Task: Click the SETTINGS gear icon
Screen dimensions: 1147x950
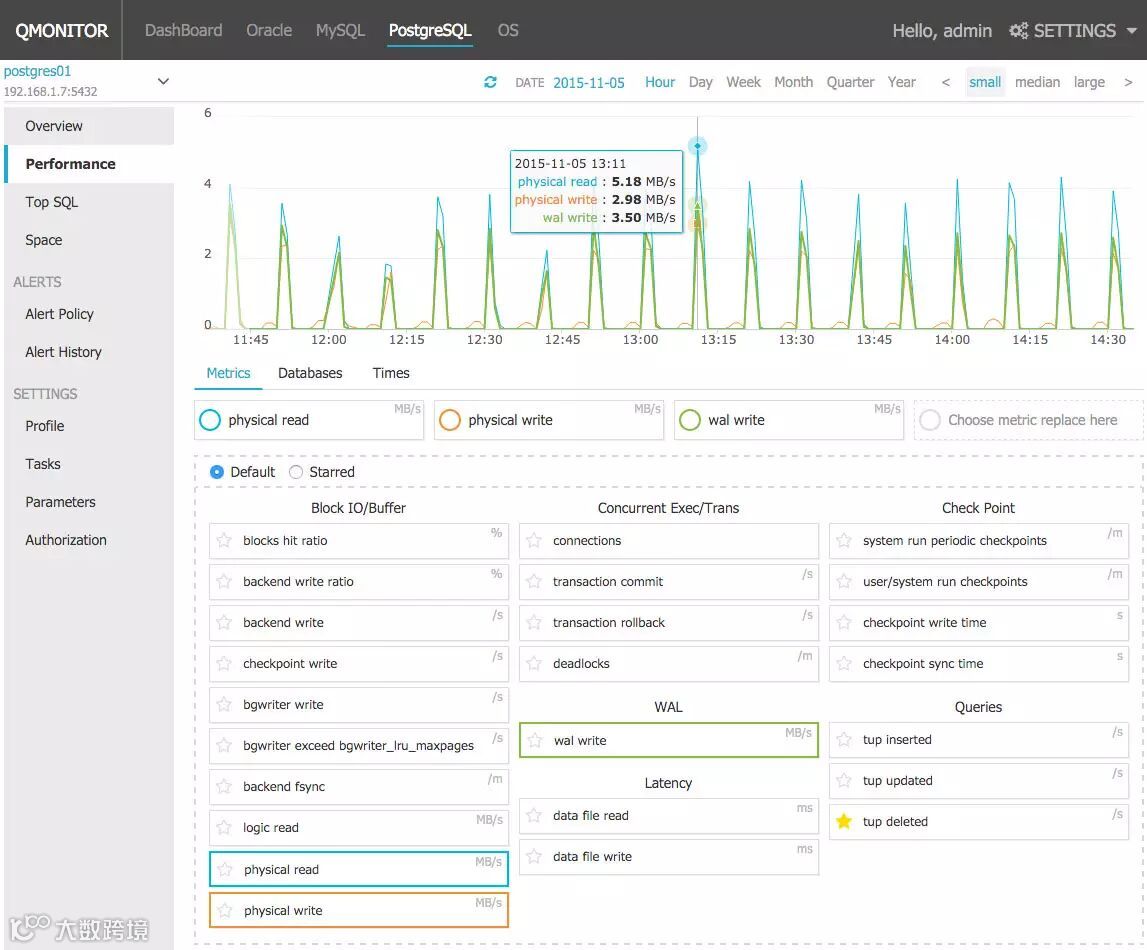Action: [x=1018, y=31]
